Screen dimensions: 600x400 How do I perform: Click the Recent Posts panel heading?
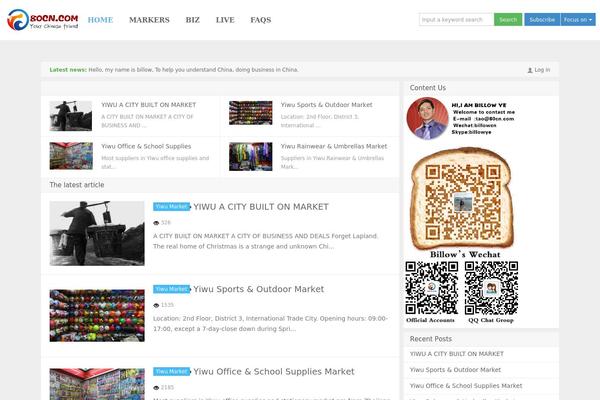(430, 339)
